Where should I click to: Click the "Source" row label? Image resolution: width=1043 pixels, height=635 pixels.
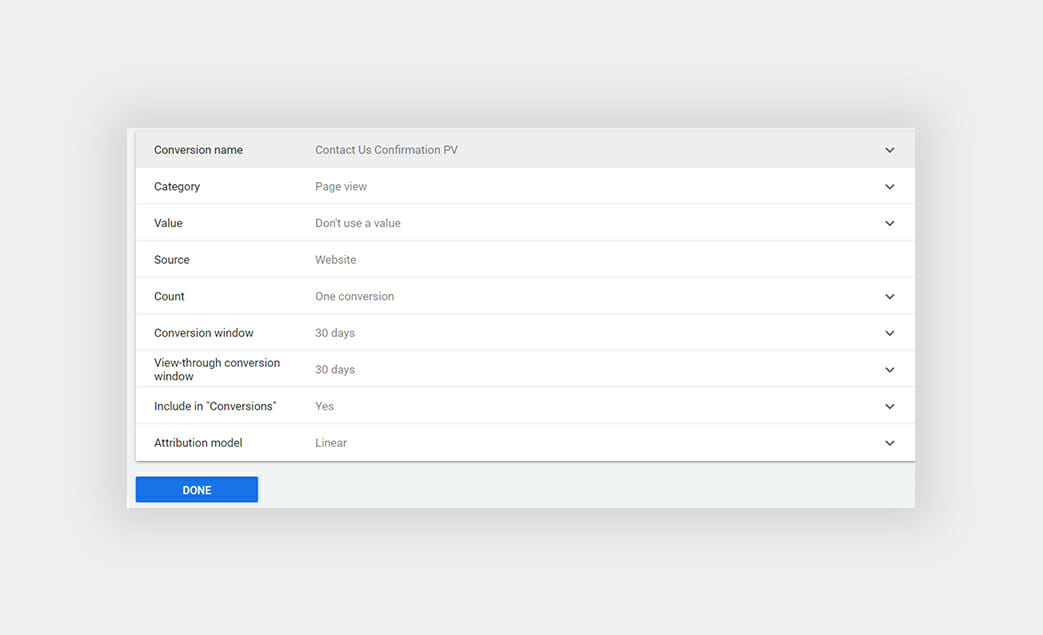point(172,260)
